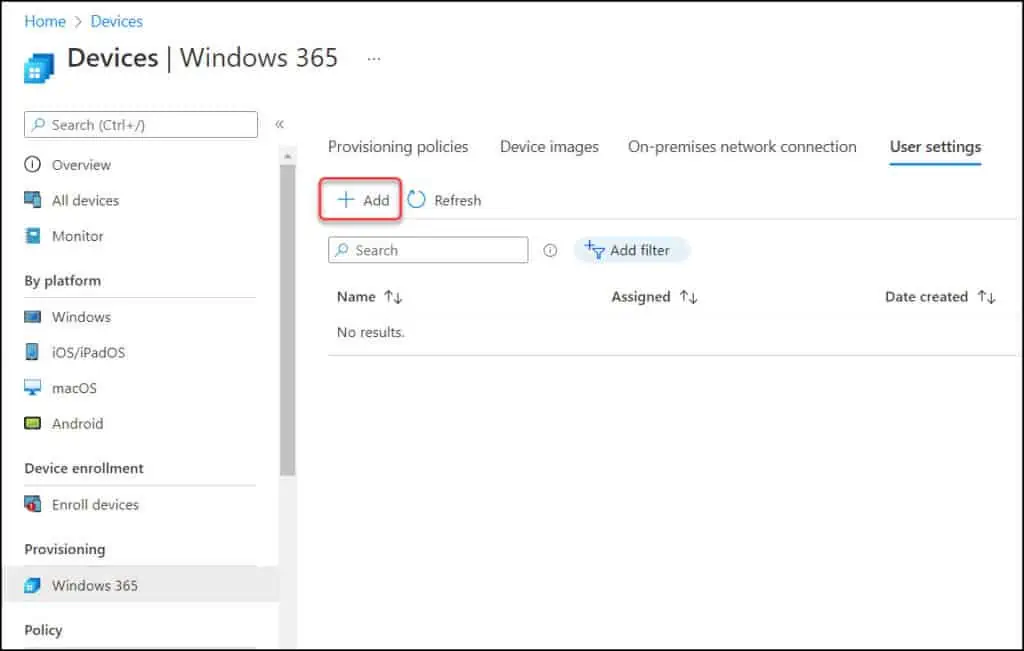Click the funnel icon in Add filter
The height and width of the screenshot is (651, 1024).
(x=594, y=249)
